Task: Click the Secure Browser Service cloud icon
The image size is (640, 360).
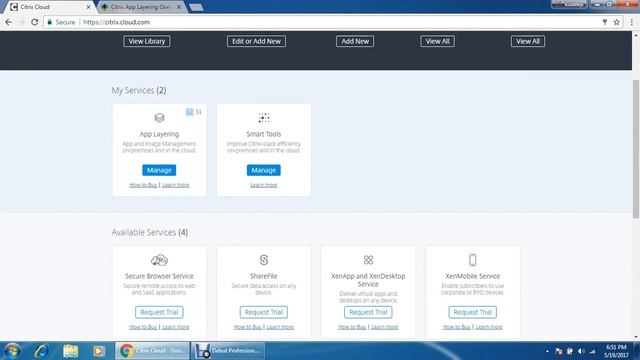Action: [x=159, y=260]
